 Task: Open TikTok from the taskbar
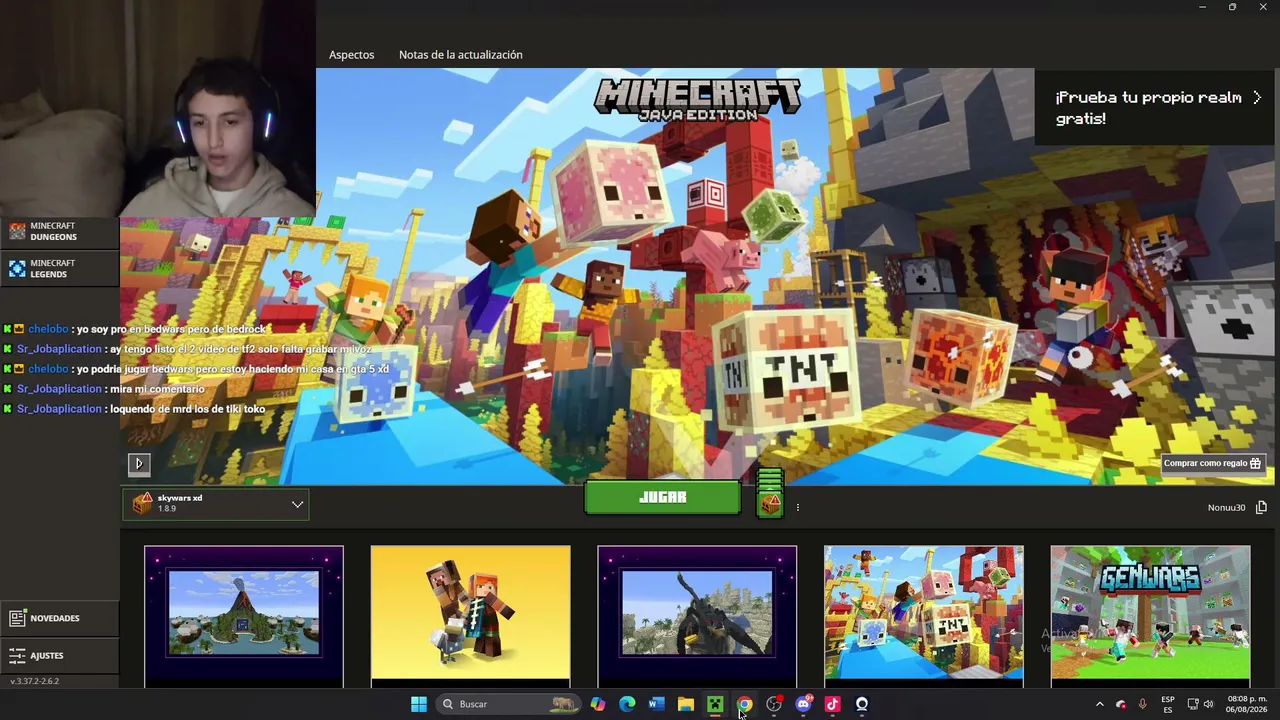coord(832,704)
